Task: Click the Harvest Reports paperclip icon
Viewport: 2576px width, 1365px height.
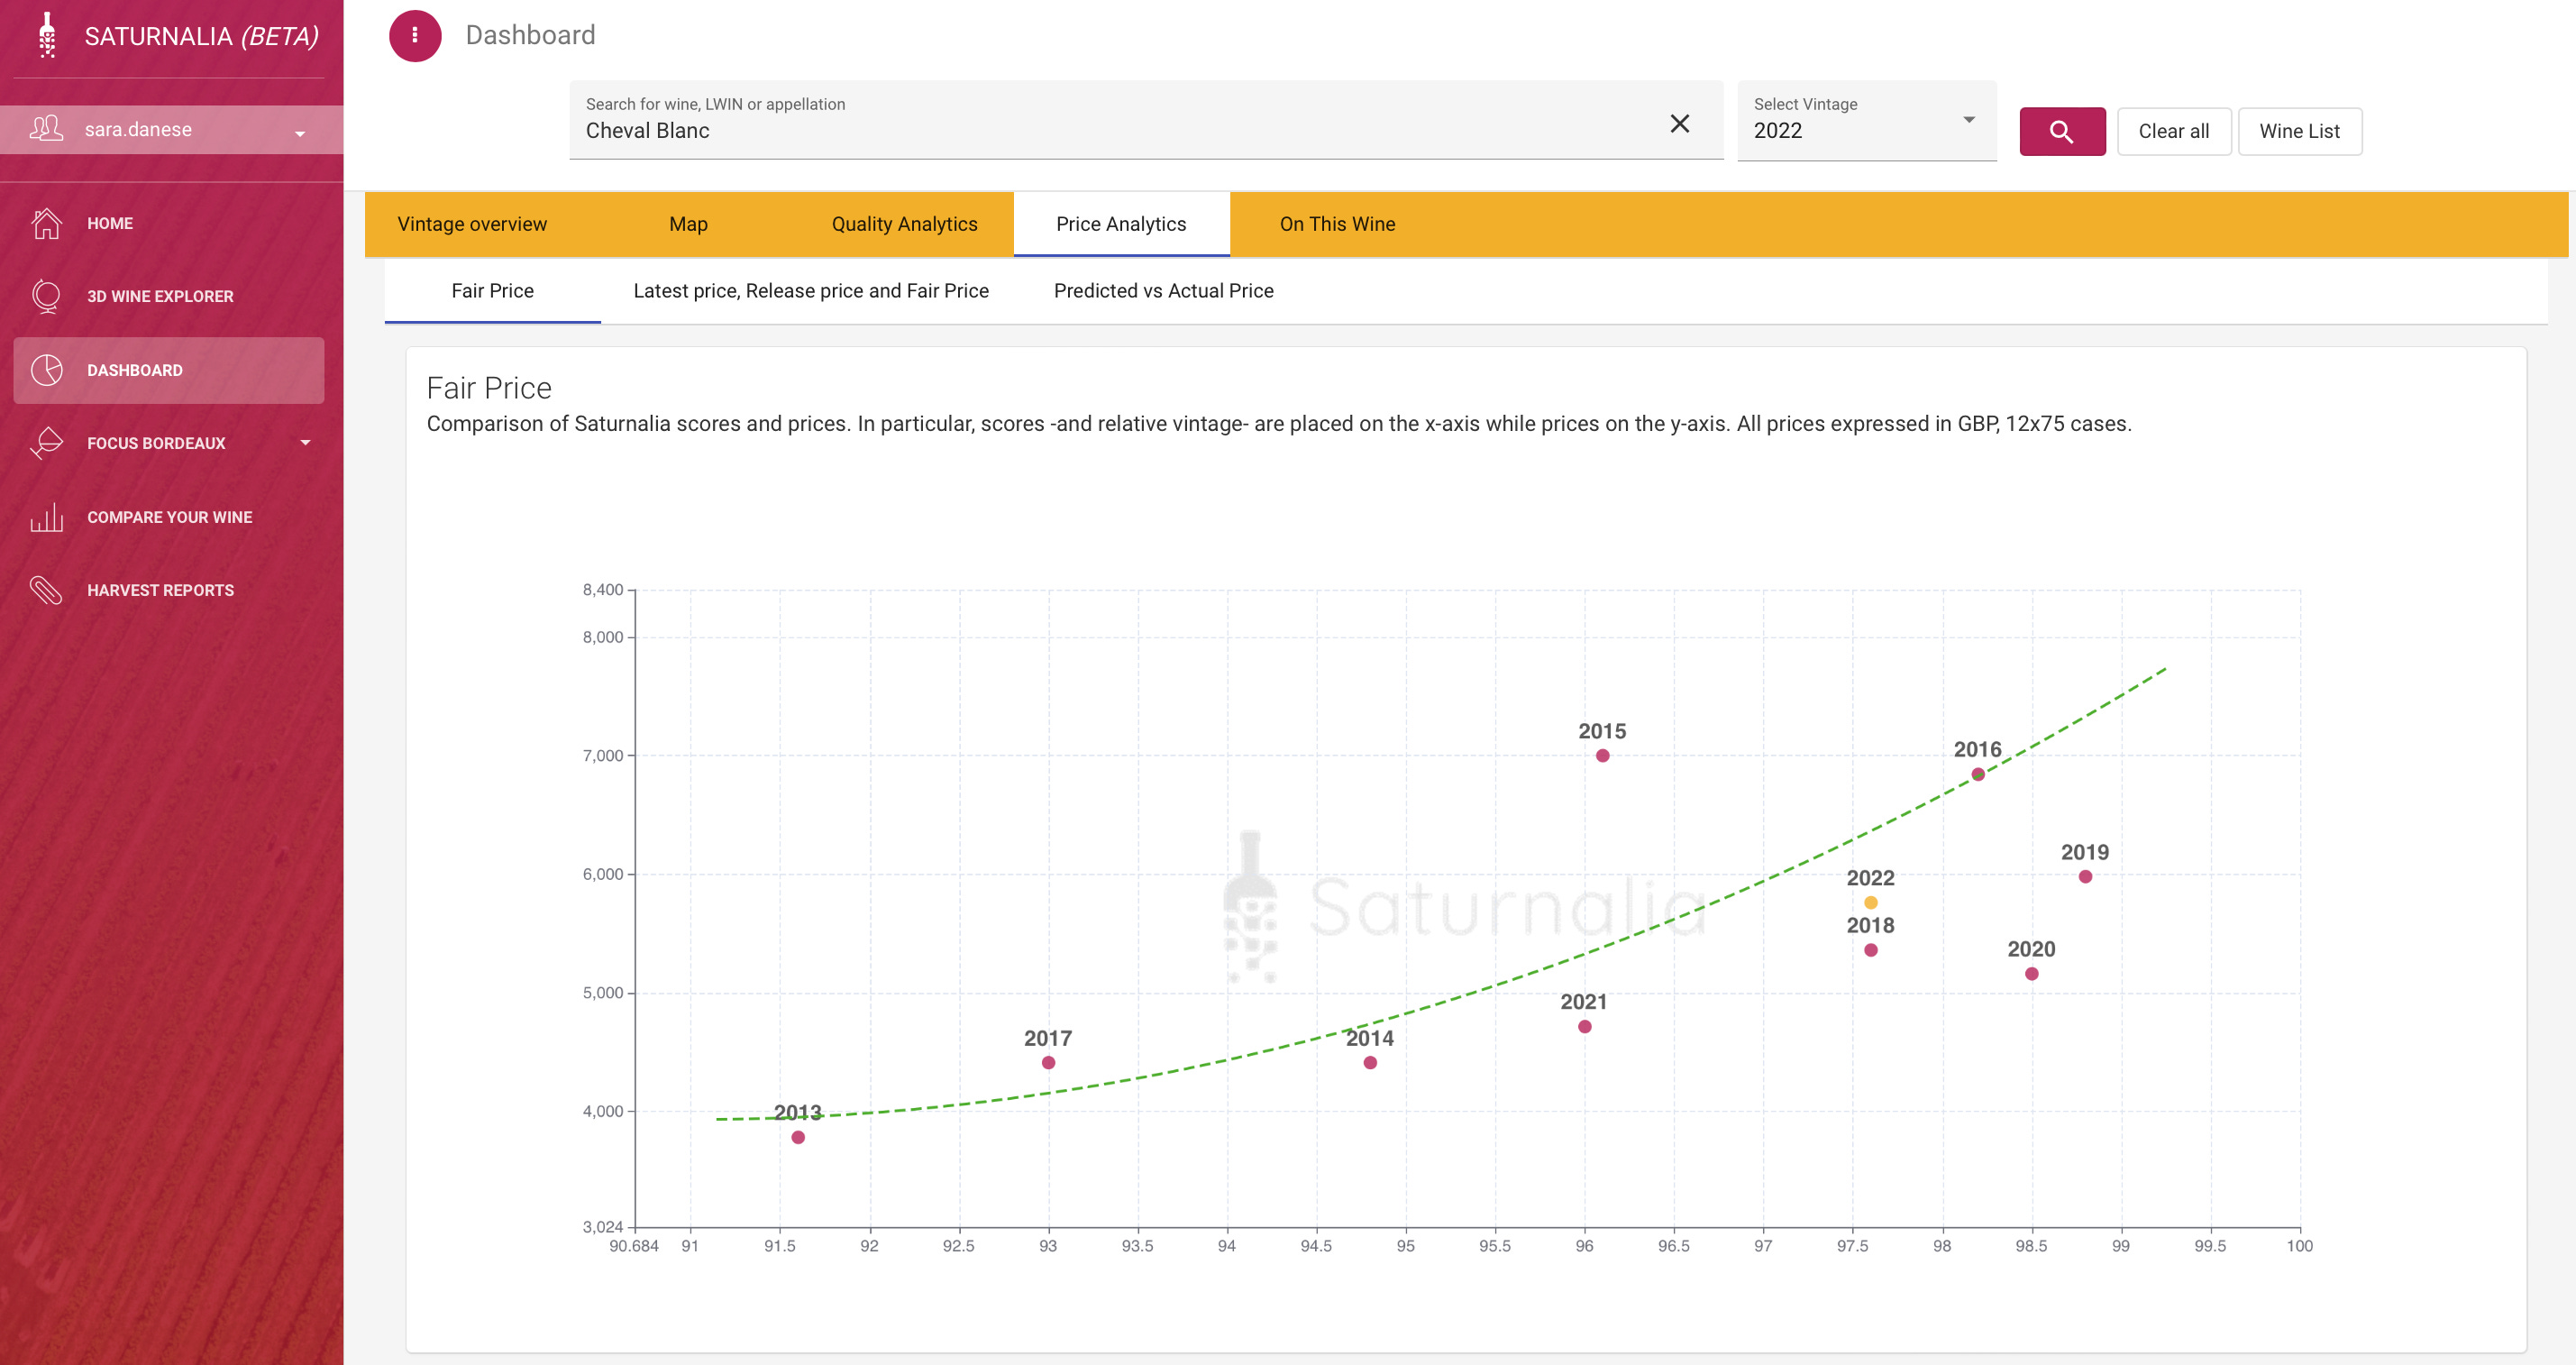Action: coord(46,590)
